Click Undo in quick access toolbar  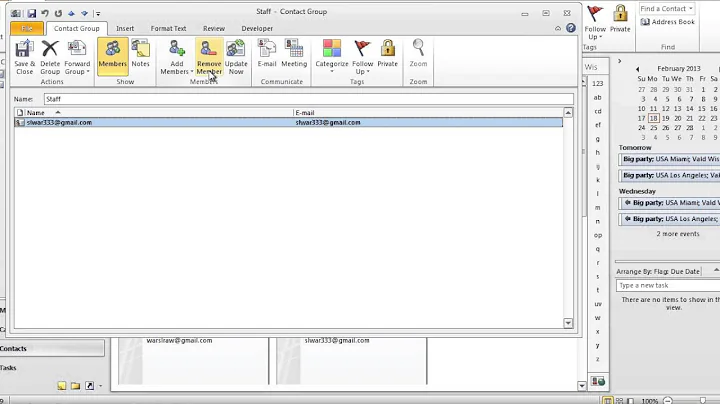[45, 13]
